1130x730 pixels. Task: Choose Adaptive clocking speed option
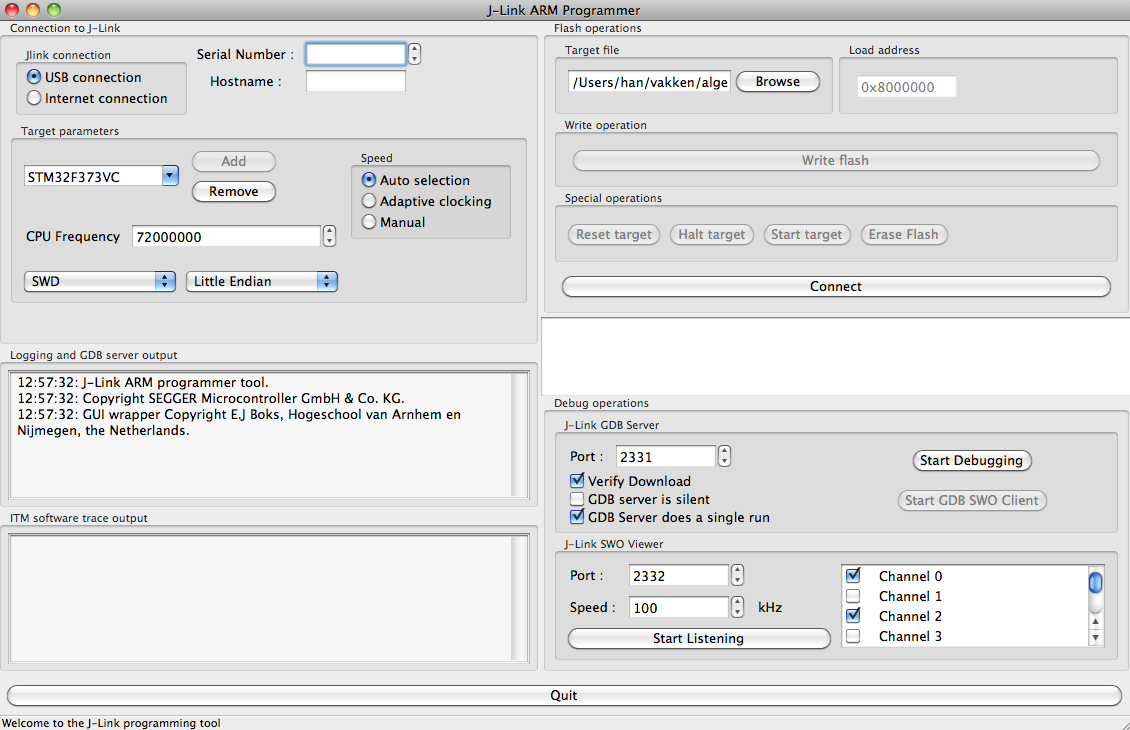[369, 200]
